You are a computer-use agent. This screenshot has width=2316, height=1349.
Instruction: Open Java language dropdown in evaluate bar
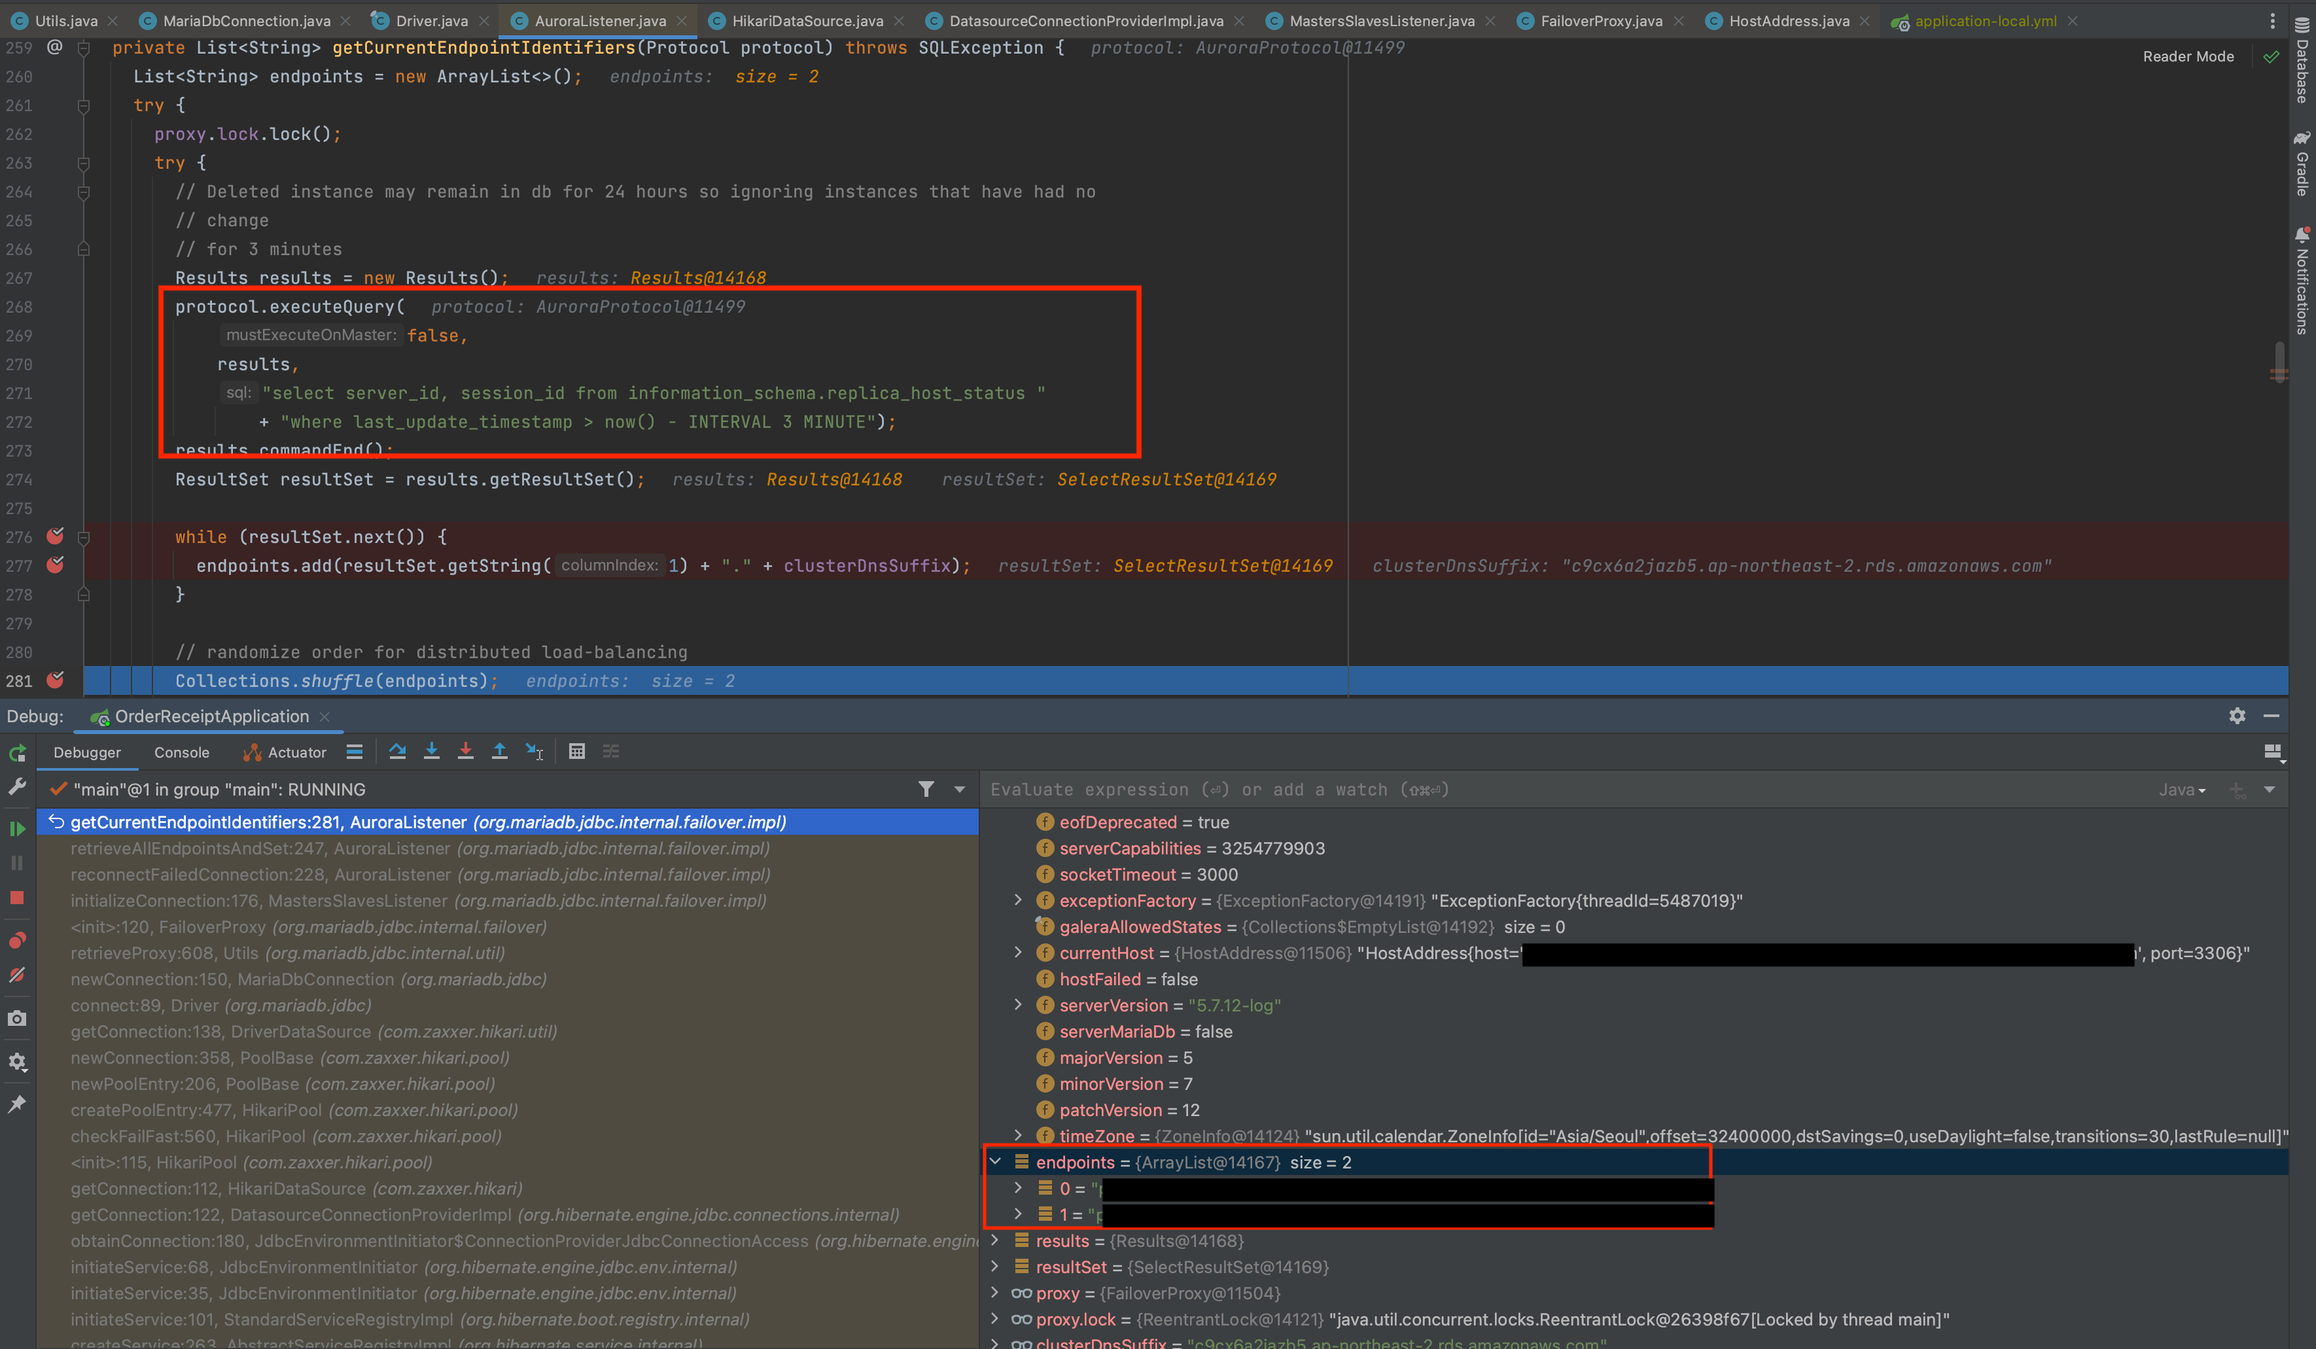point(2181,790)
